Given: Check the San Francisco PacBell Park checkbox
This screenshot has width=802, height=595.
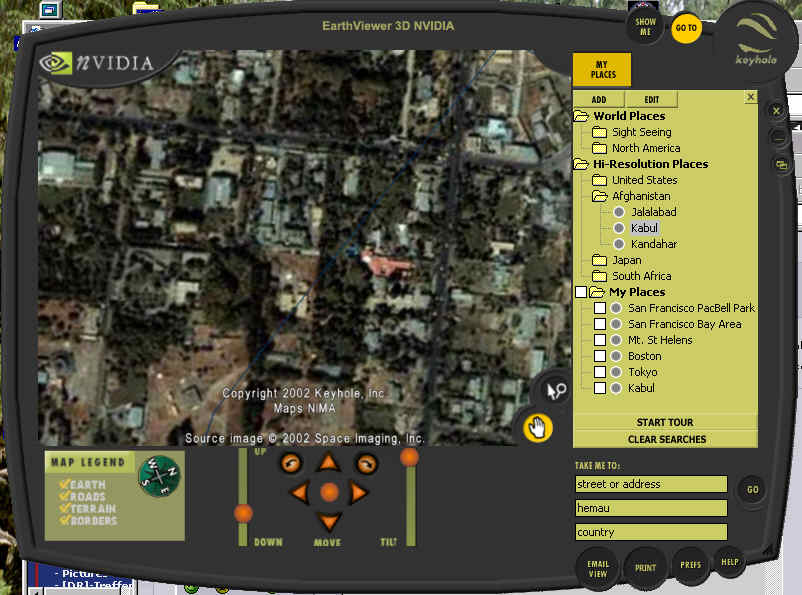Looking at the screenshot, I should tap(600, 308).
